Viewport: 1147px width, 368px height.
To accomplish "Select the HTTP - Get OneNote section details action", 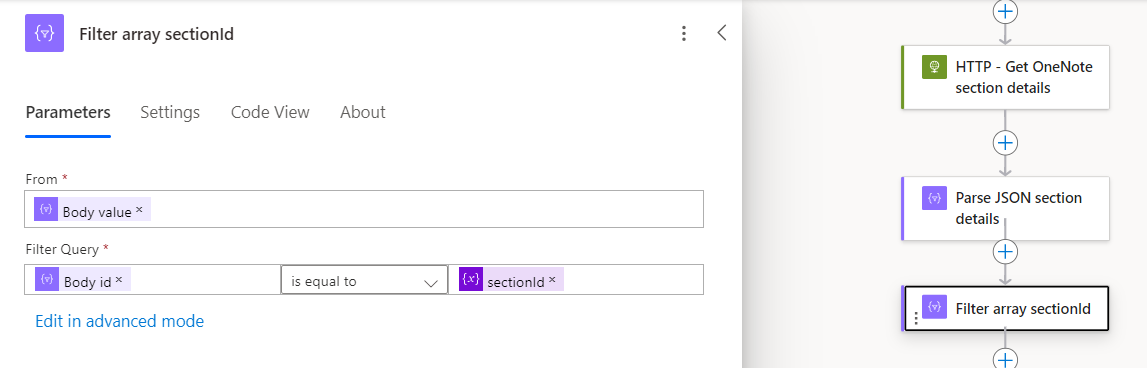I will click(1005, 78).
